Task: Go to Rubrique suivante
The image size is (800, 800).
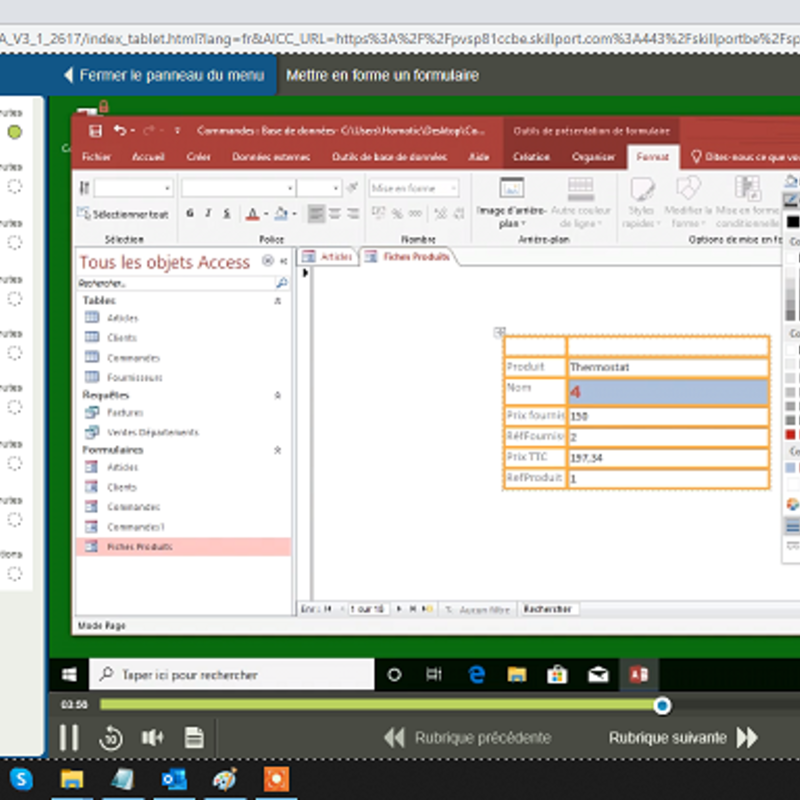Action: [x=683, y=738]
